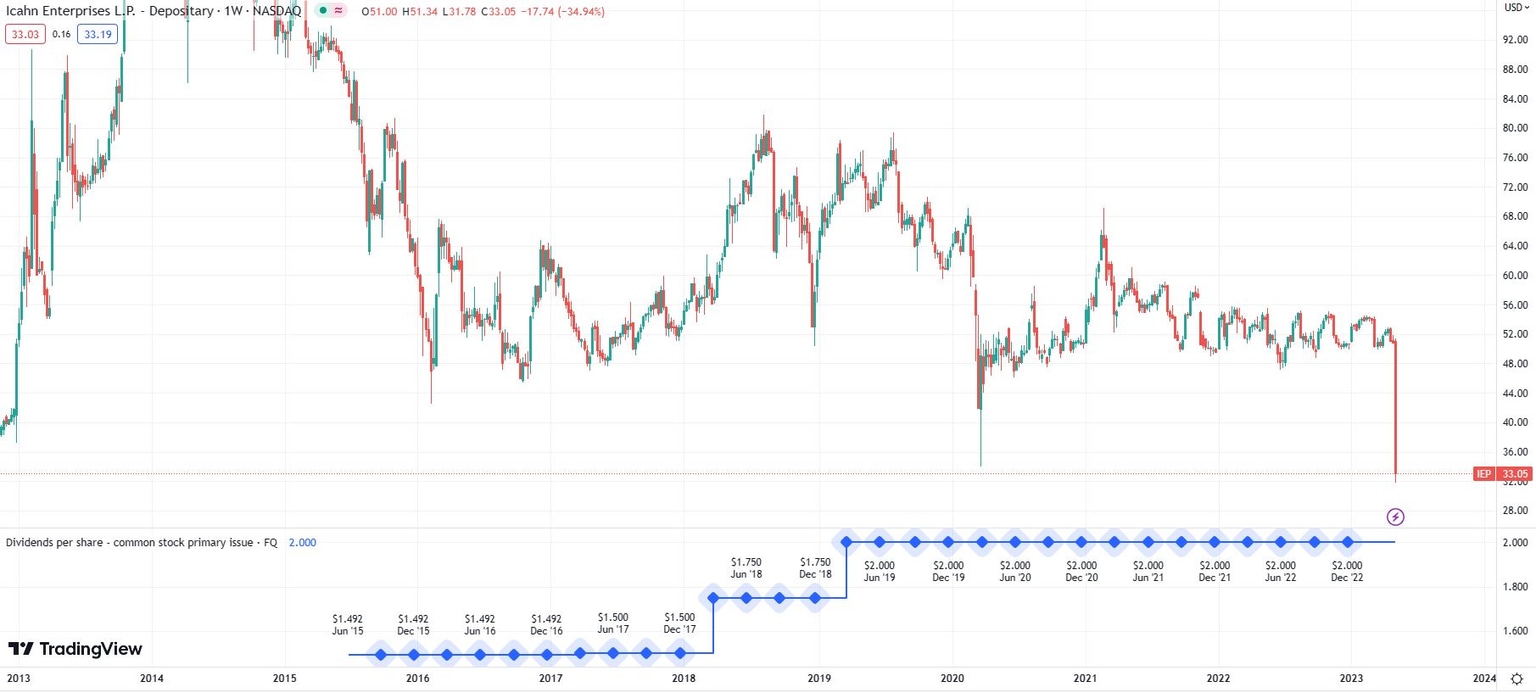1536x693 pixels.
Task: Click the dividend marker above Dec '22
Action: pos(1348,542)
